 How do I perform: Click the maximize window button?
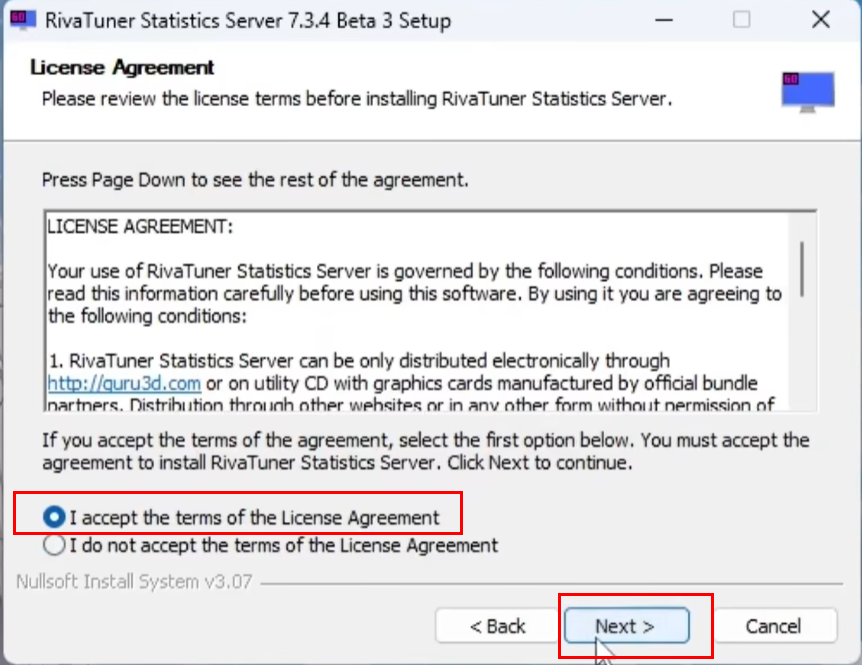tap(741, 20)
